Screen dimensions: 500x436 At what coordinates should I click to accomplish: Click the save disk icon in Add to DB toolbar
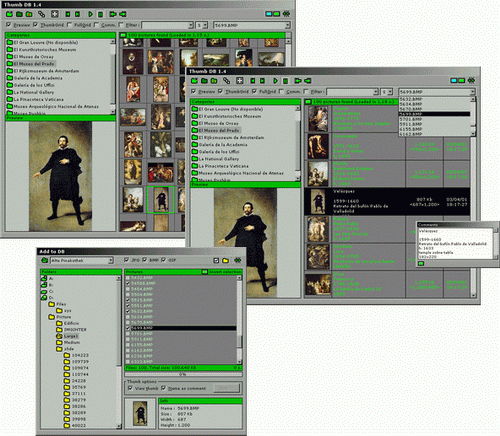(x=216, y=260)
